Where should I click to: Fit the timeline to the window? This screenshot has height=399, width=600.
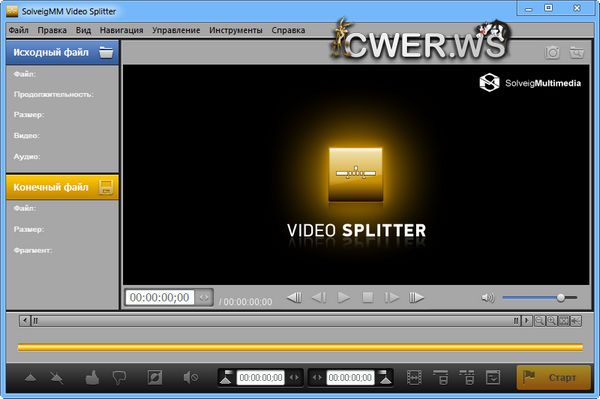[x=564, y=321]
